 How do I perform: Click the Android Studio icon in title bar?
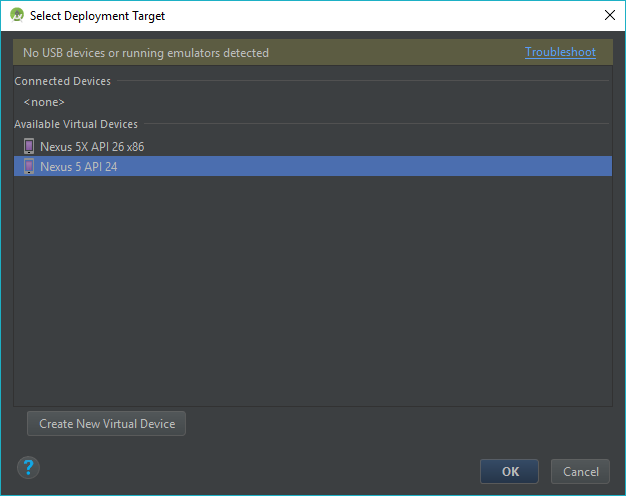coord(16,16)
